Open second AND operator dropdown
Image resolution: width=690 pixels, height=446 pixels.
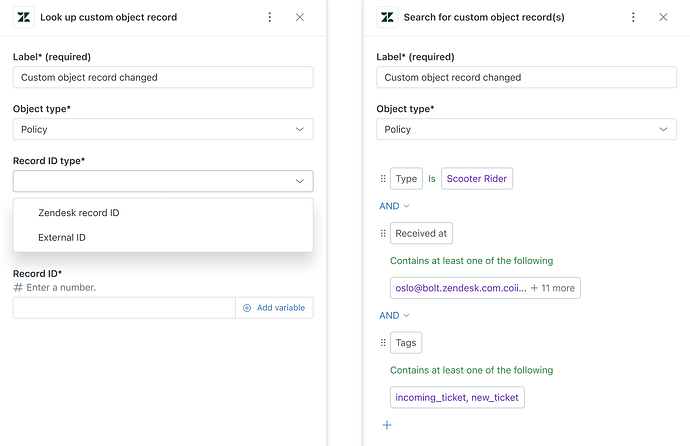pos(394,315)
